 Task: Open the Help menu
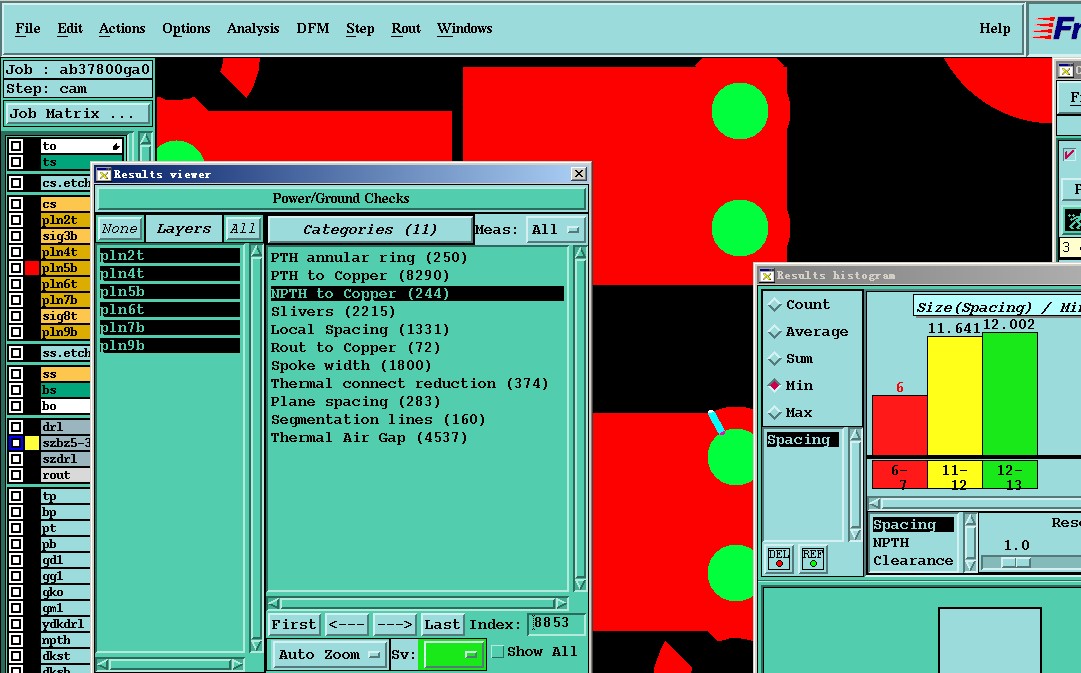tap(995, 28)
